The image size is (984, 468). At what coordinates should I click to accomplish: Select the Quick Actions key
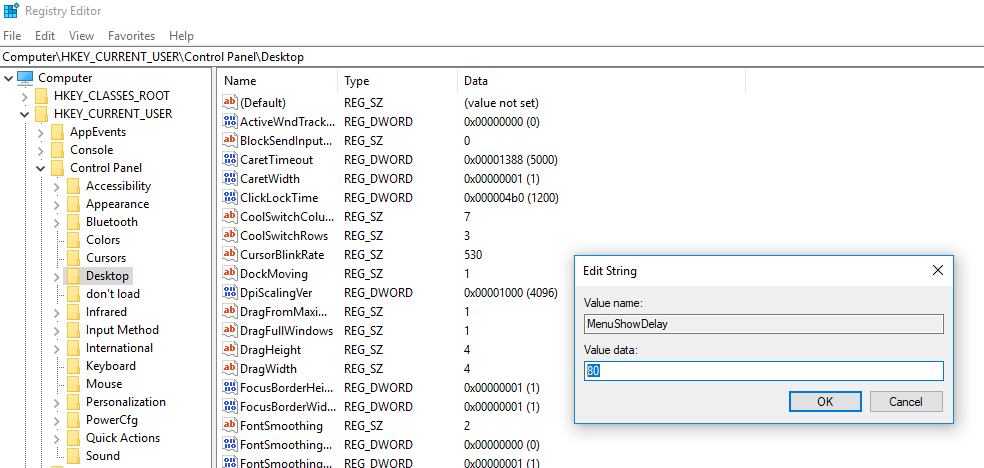point(123,438)
